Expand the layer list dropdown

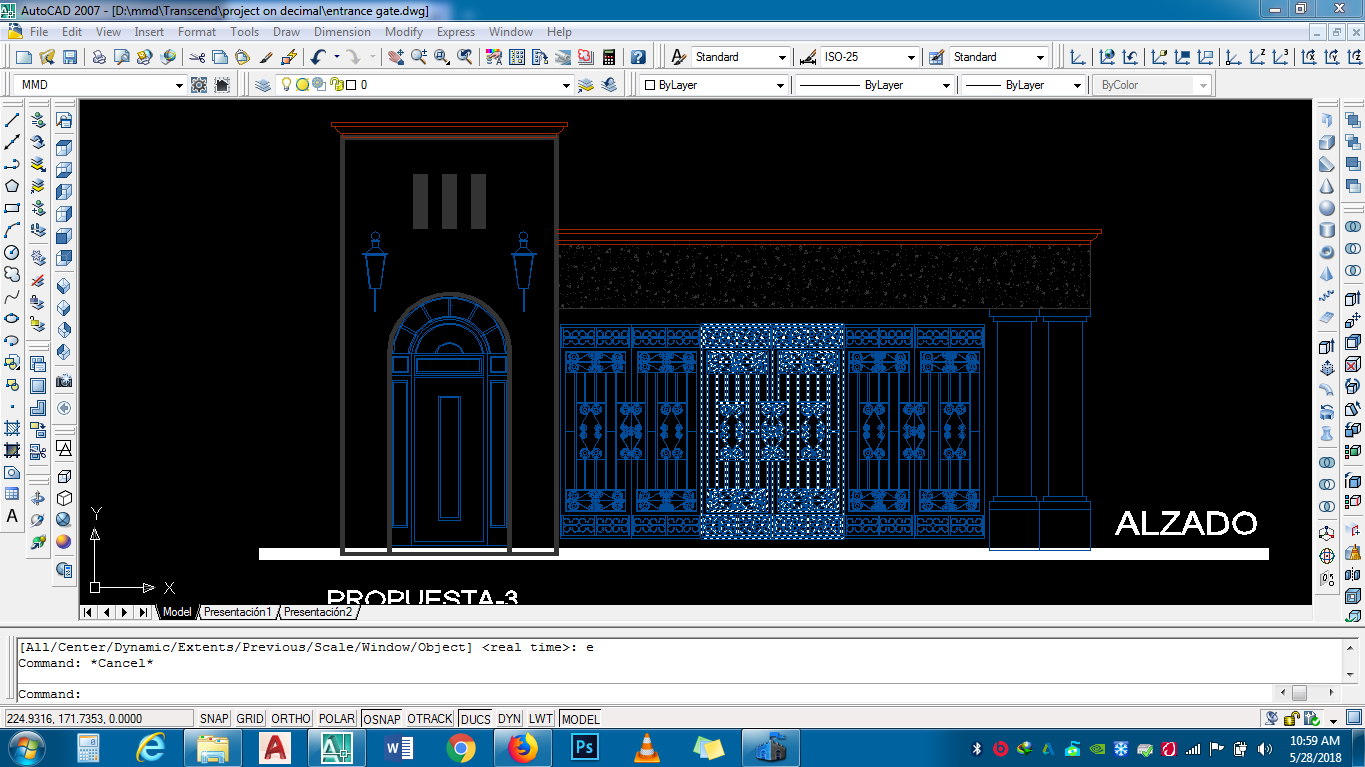[566, 85]
